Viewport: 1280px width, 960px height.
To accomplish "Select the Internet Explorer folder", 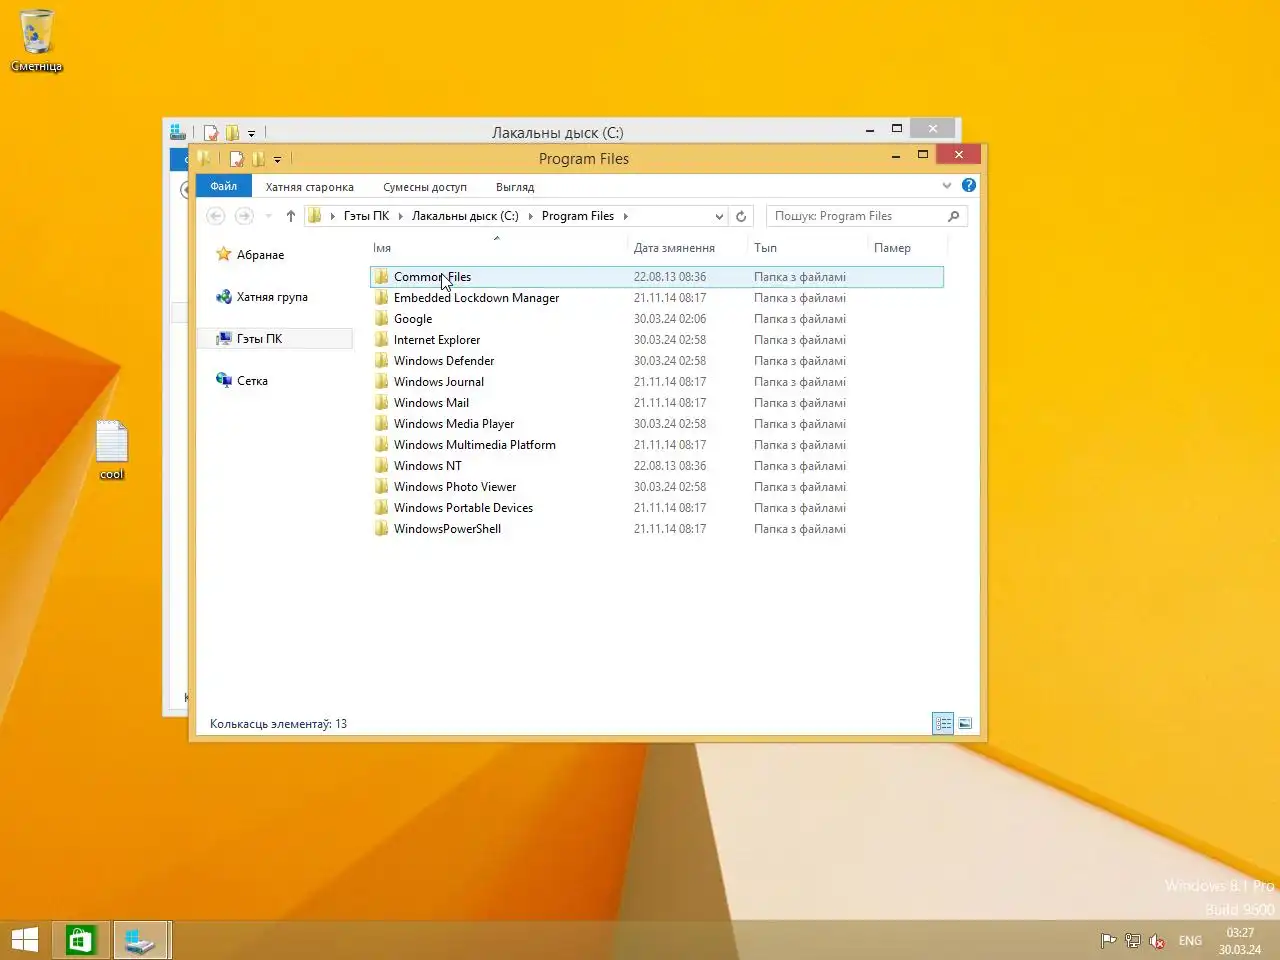I will tap(656, 340).
